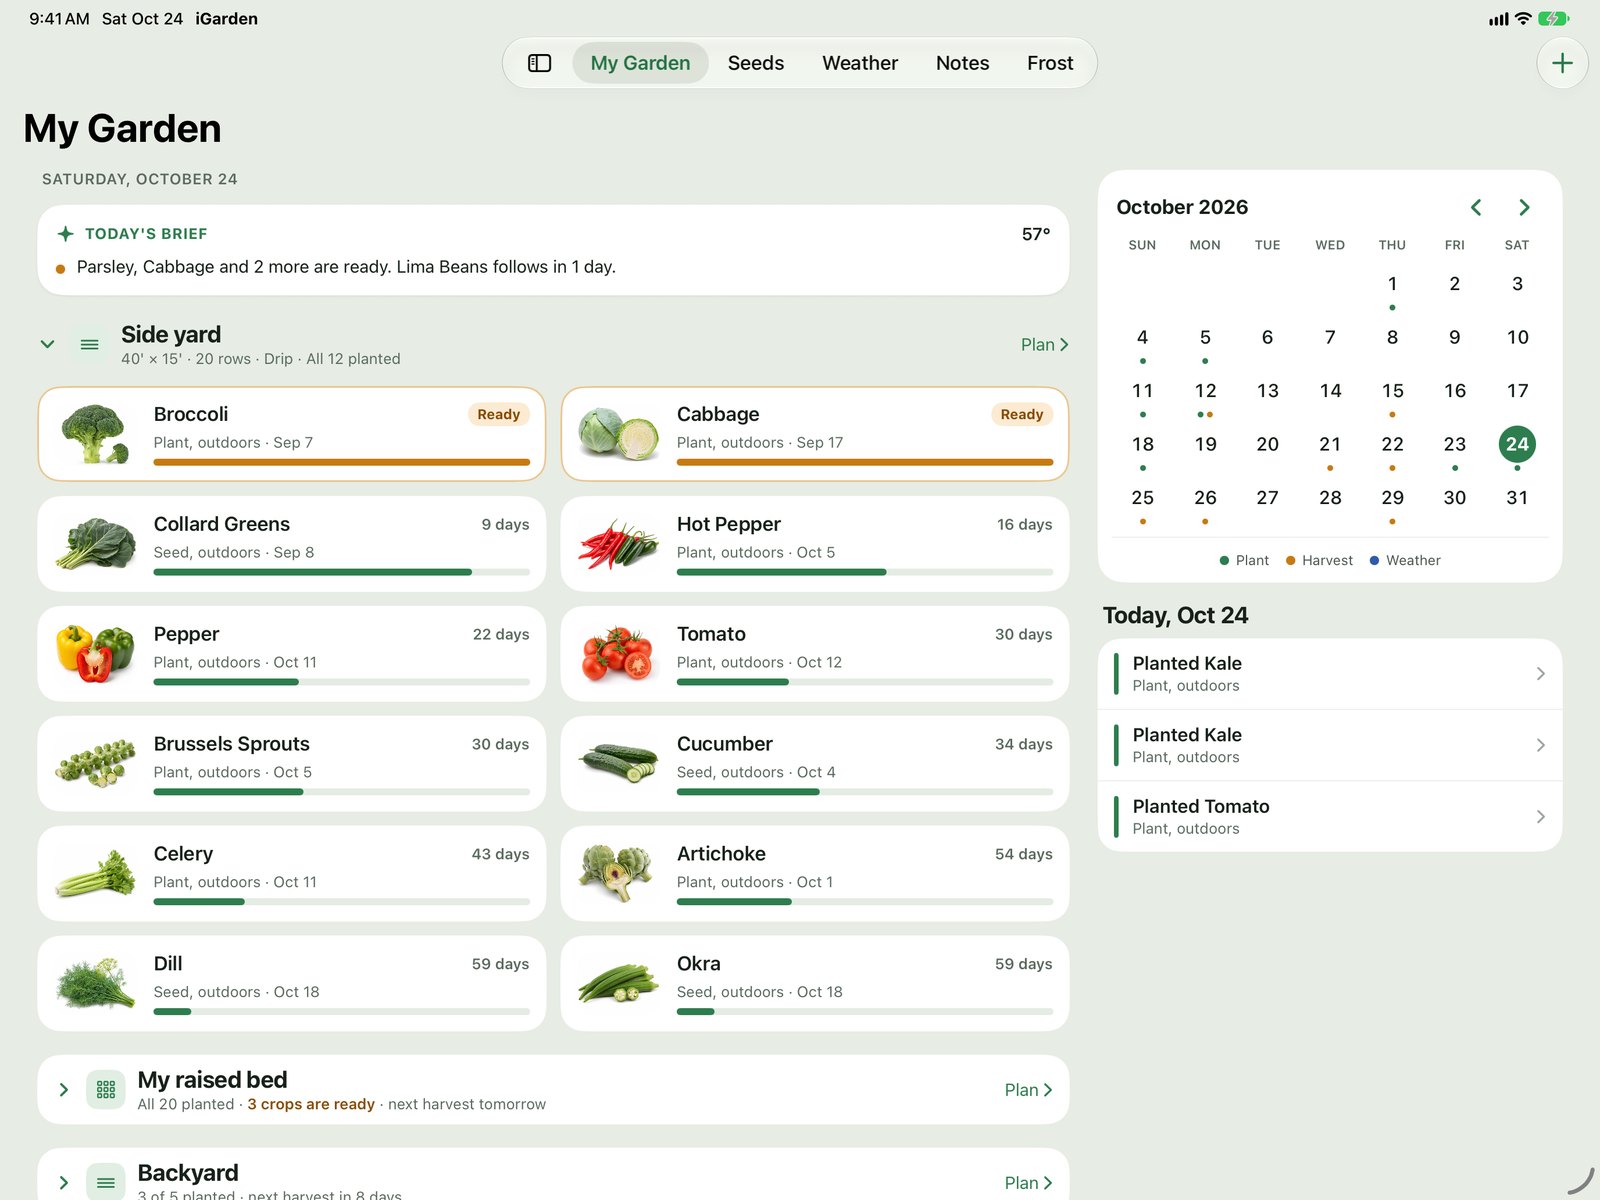Open the Side yard Plan link
This screenshot has height=1200, width=1600.
(1045, 344)
